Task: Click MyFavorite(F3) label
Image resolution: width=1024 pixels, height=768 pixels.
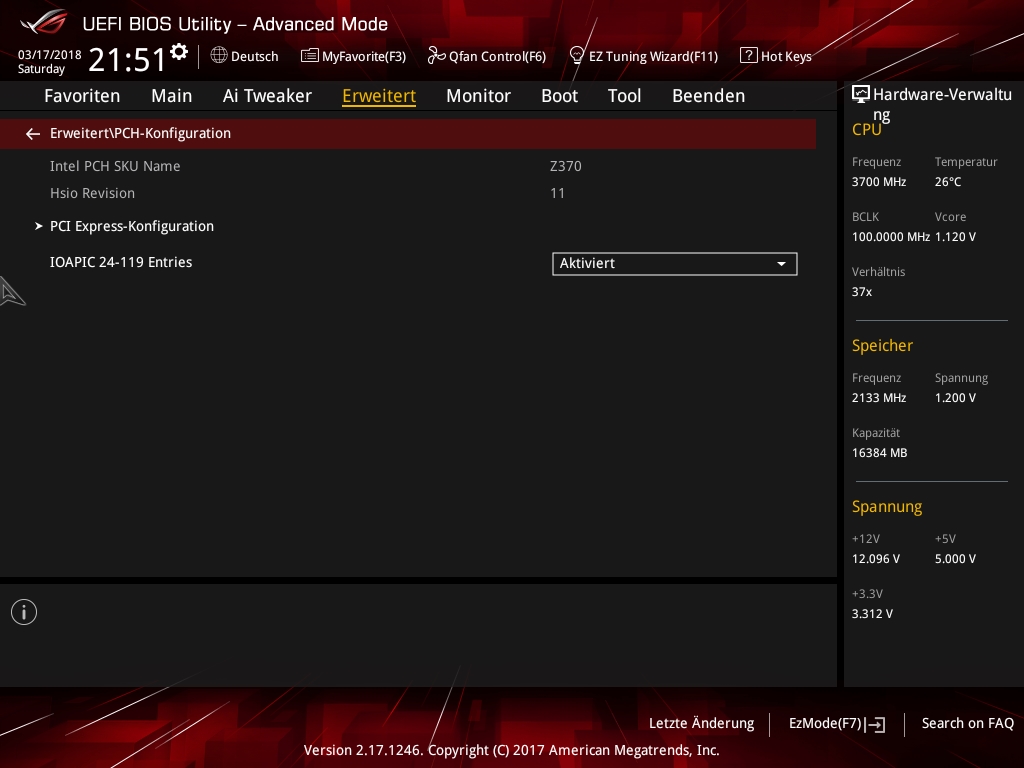Action: tap(364, 56)
